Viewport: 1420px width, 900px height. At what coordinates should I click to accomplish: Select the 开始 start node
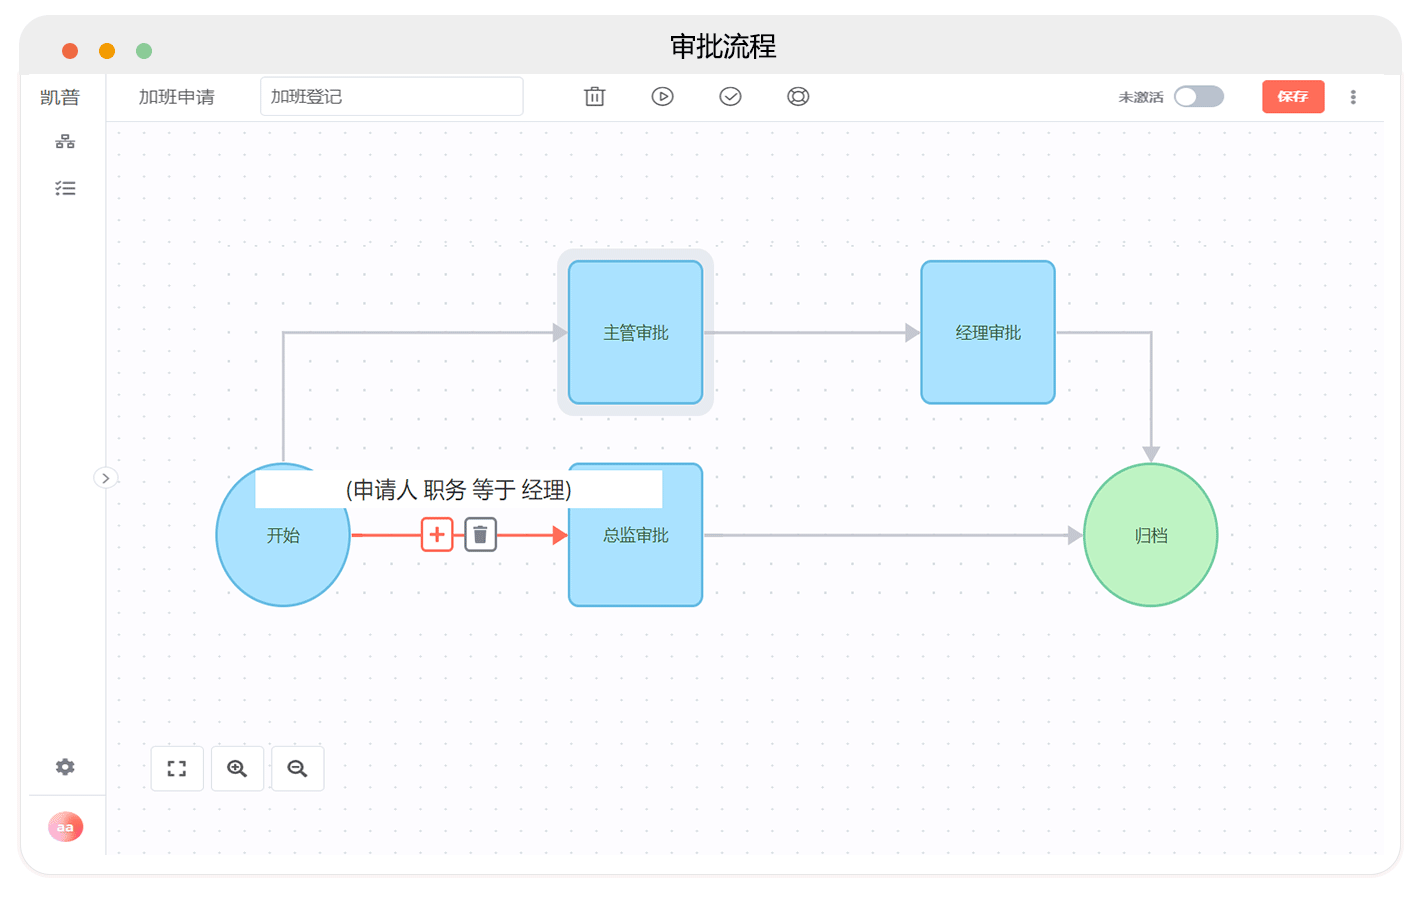click(283, 535)
